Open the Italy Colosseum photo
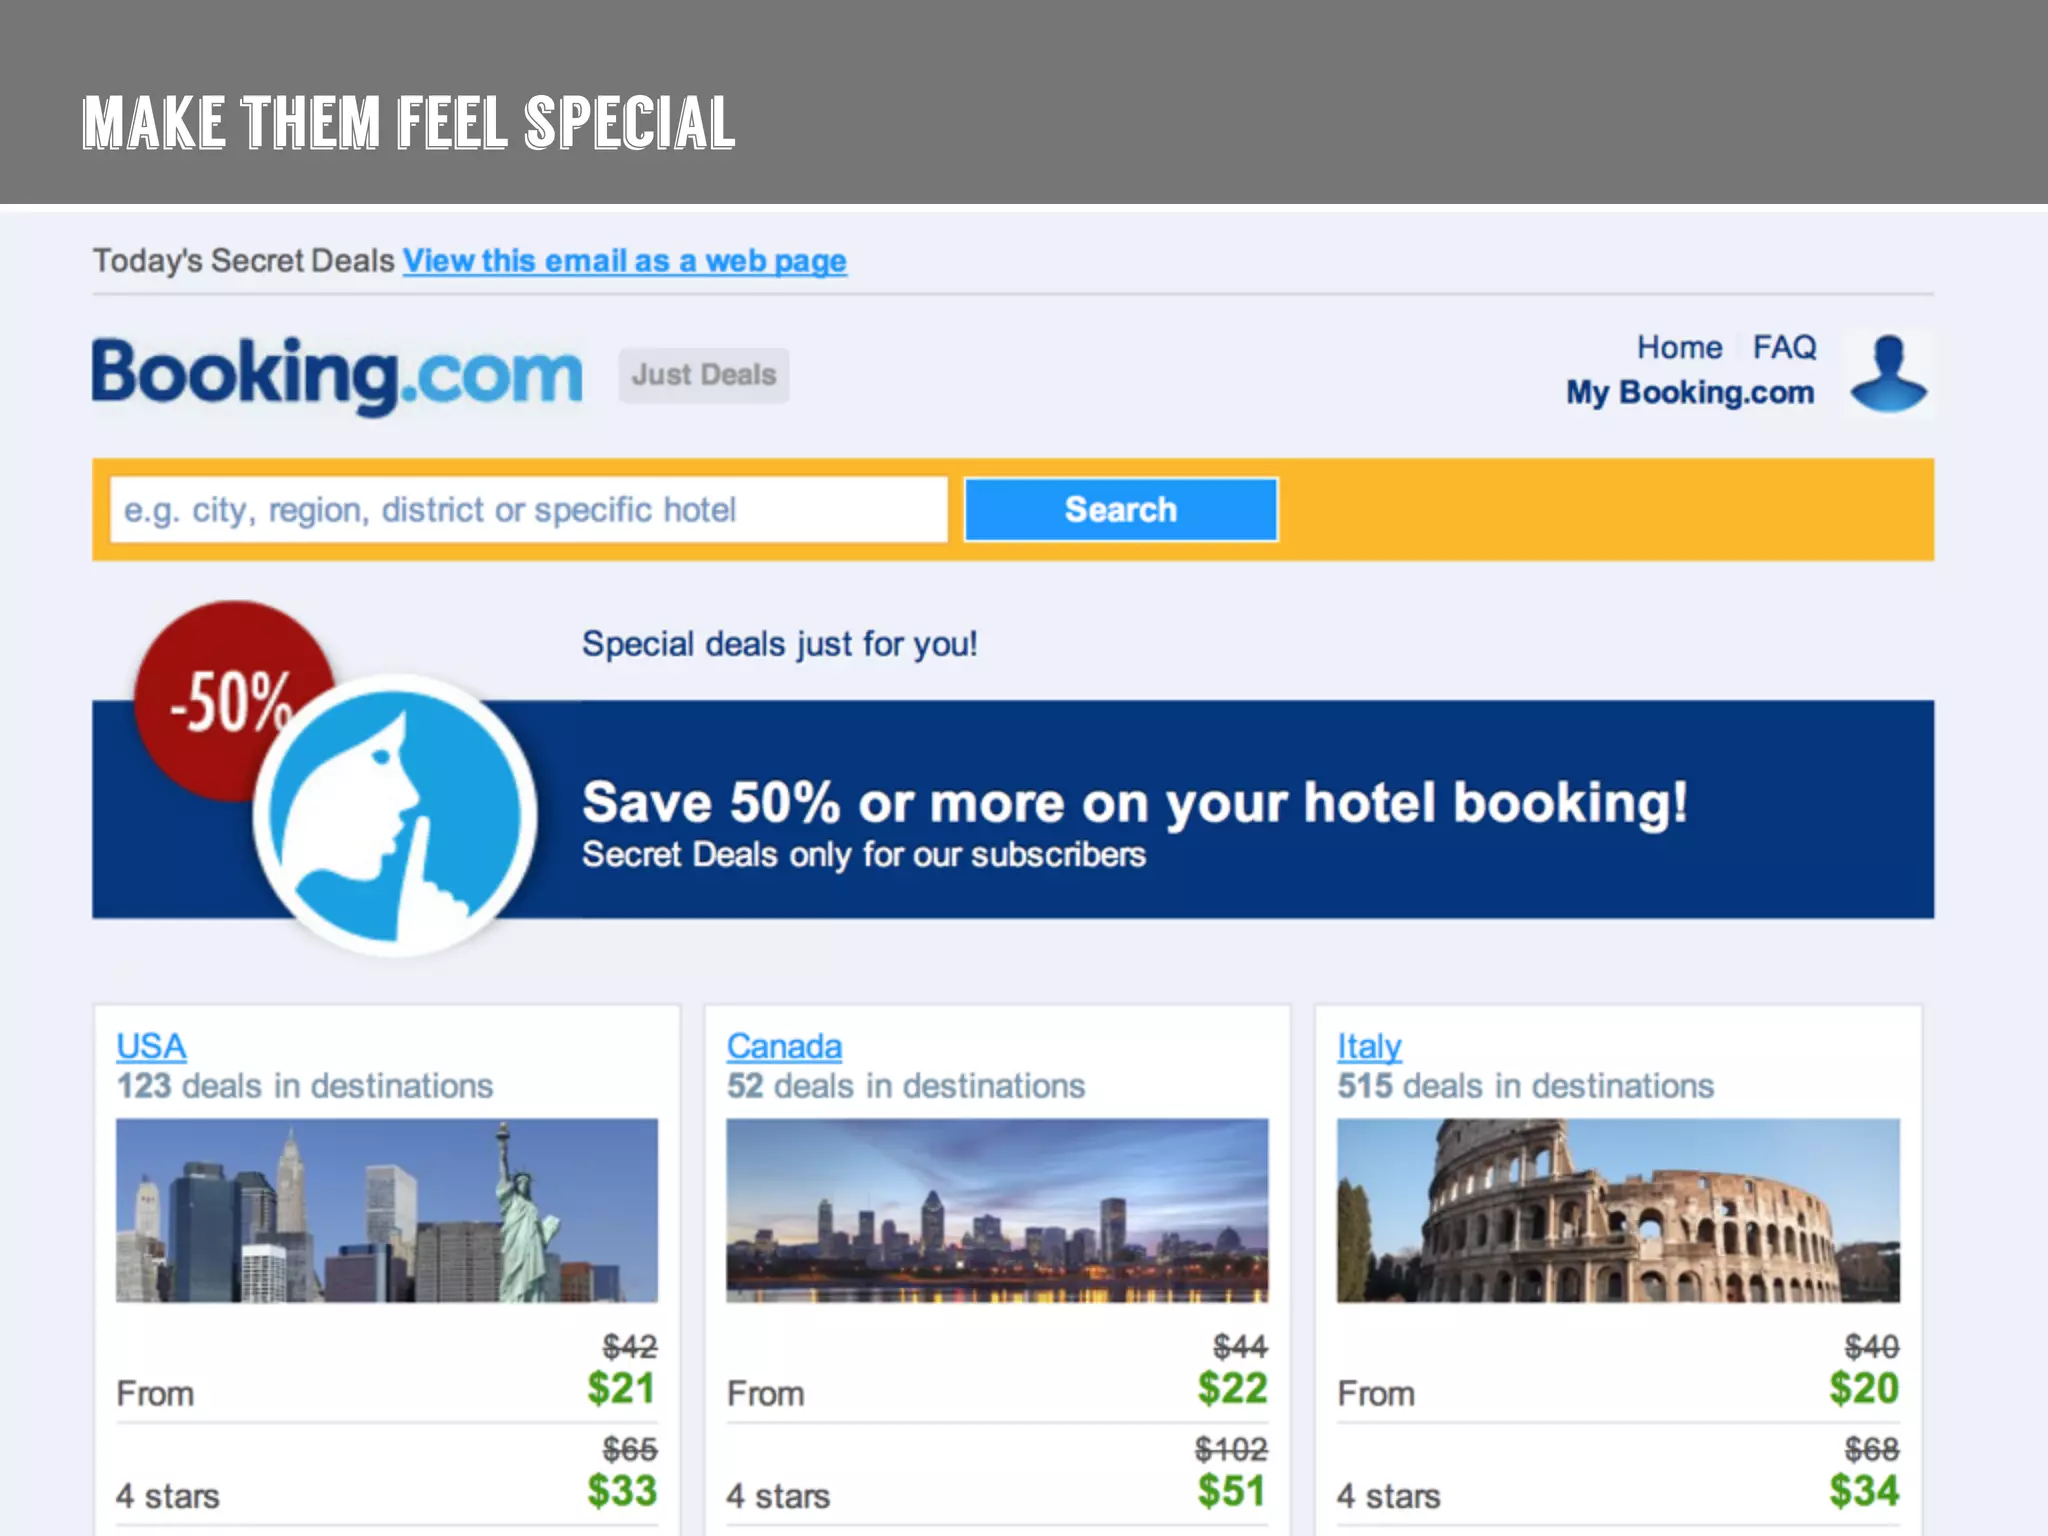The height and width of the screenshot is (1536, 2048). point(1618,1210)
